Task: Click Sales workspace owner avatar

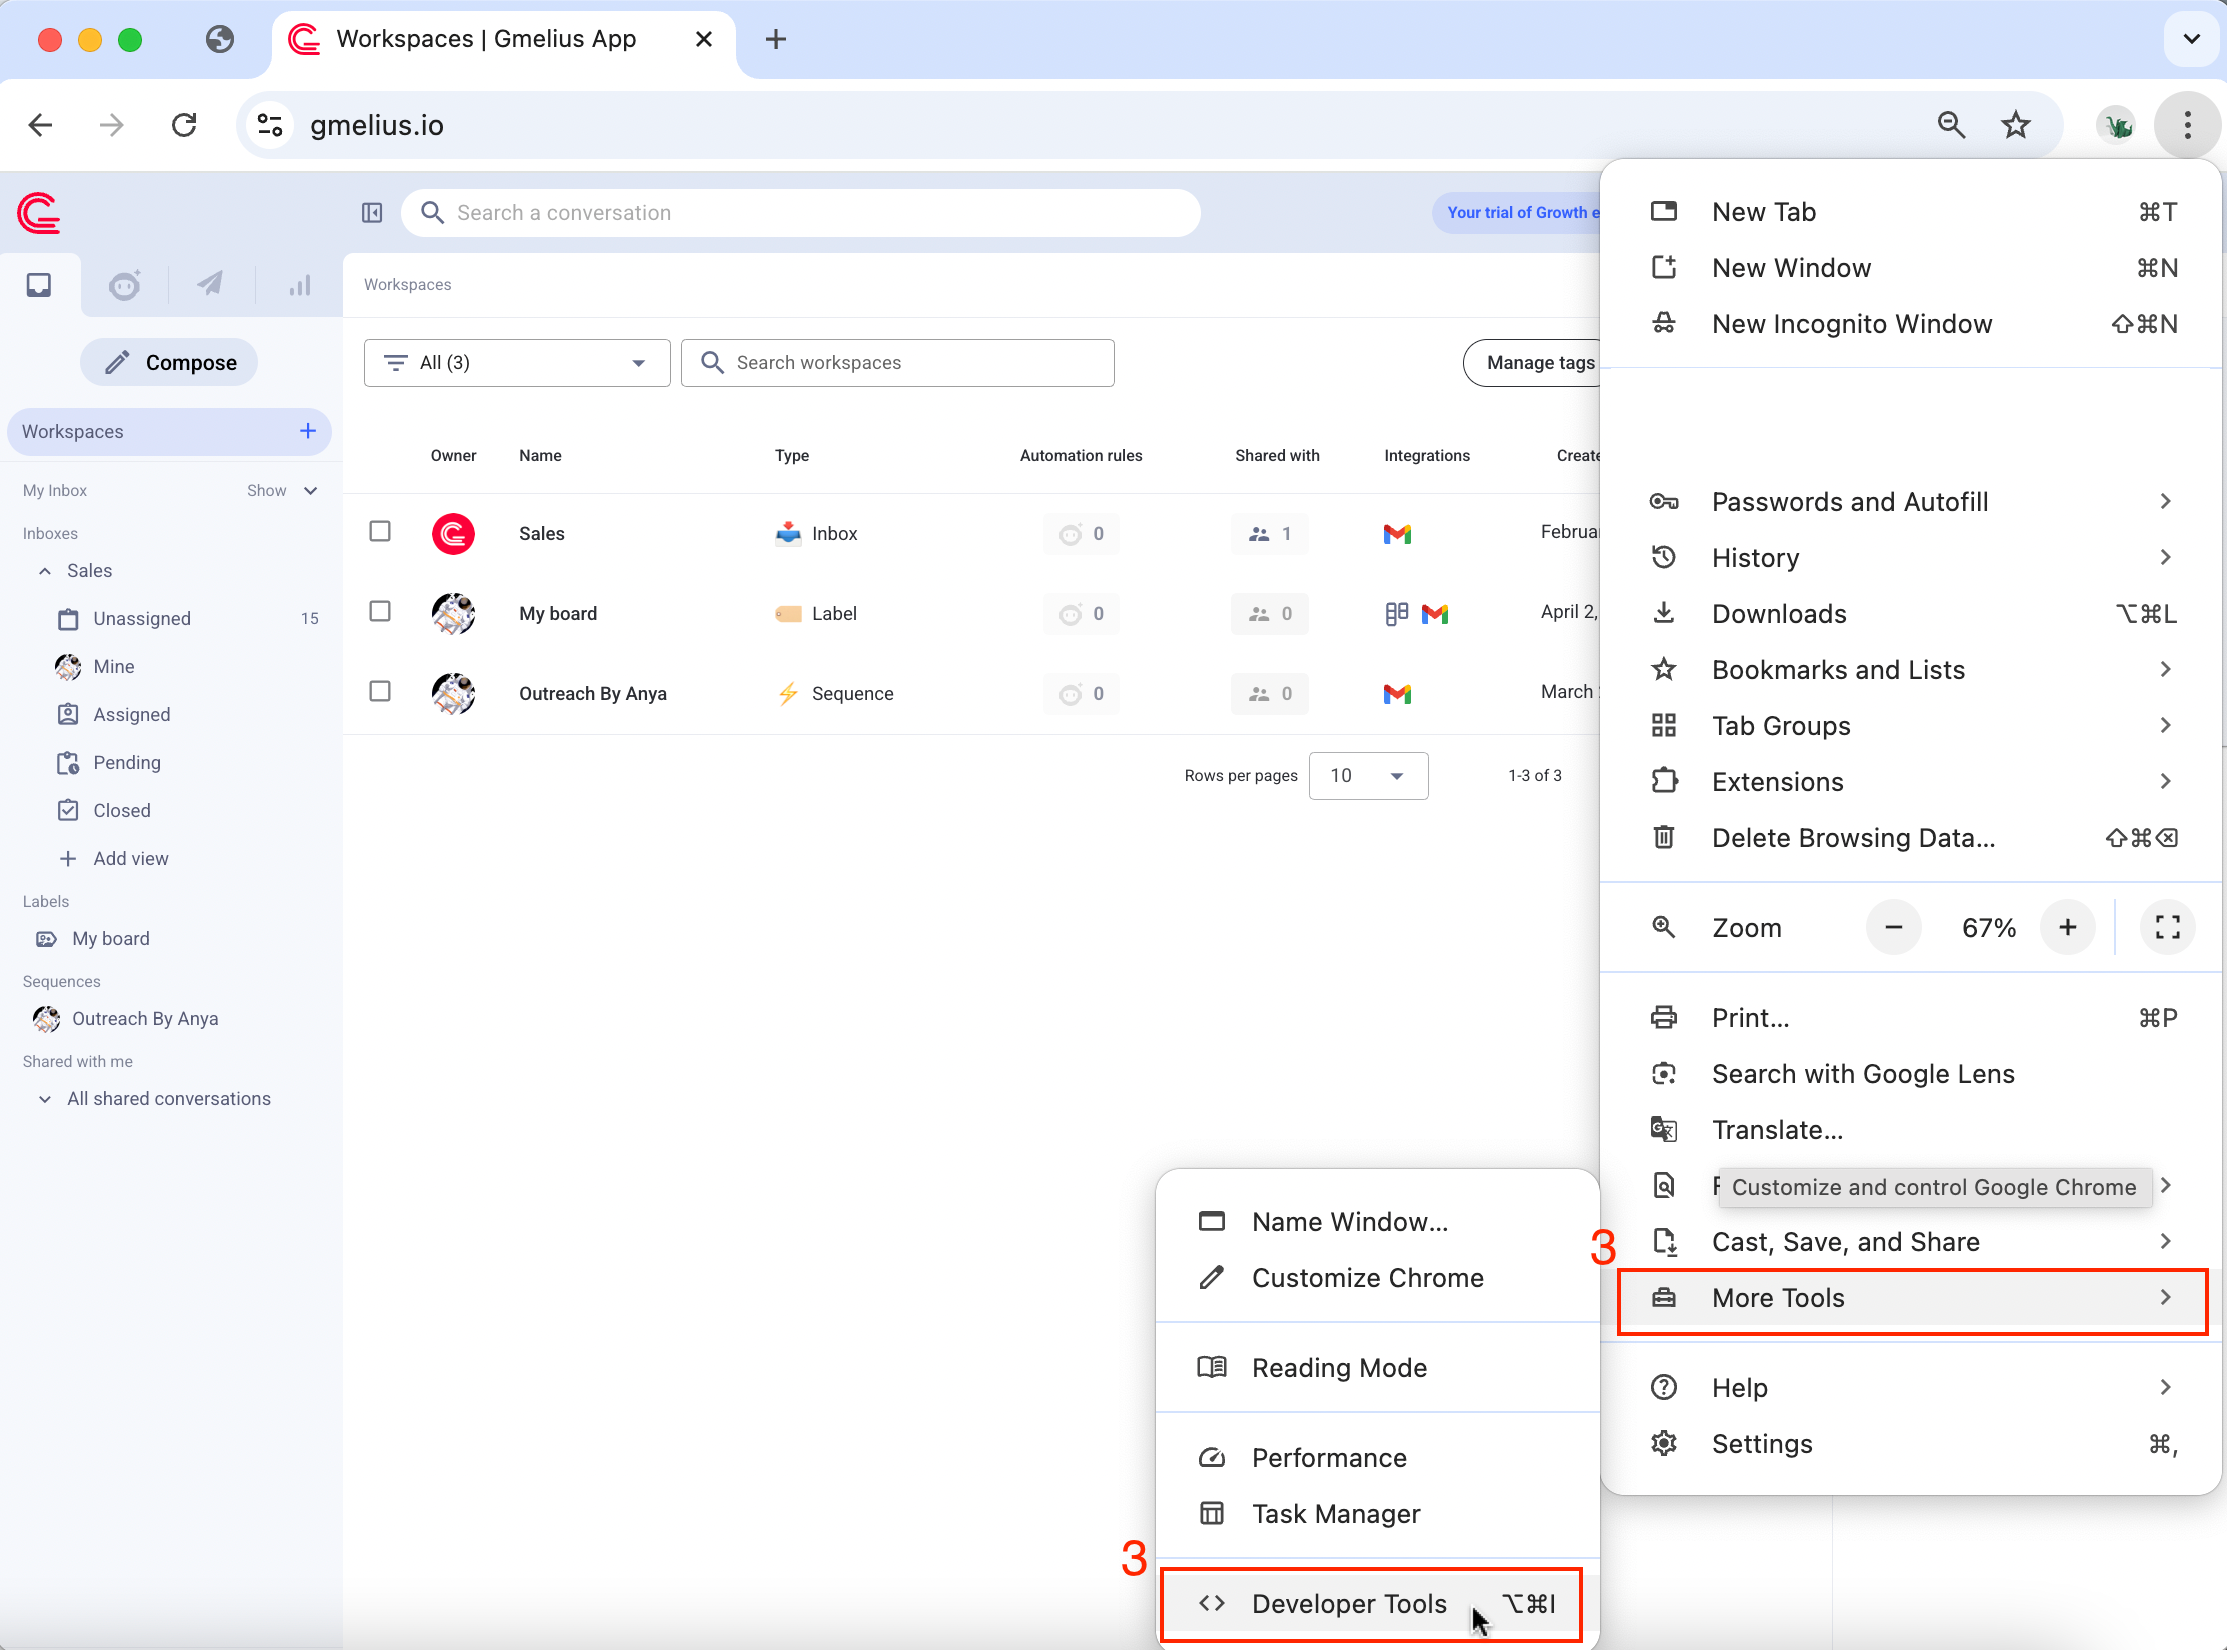Action: click(x=453, y=534)
